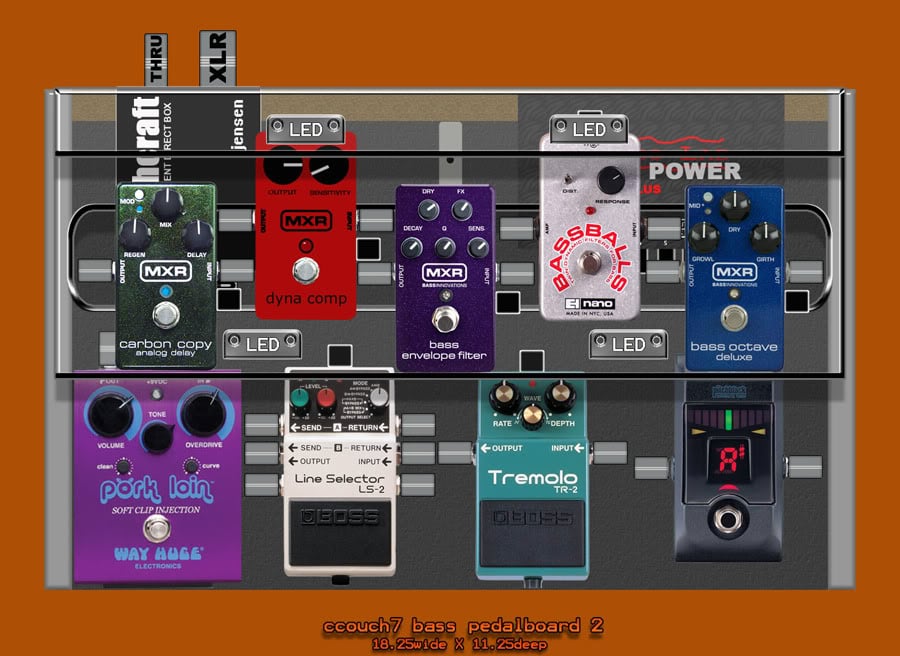Turn the envelope filter FX knob

461,210
